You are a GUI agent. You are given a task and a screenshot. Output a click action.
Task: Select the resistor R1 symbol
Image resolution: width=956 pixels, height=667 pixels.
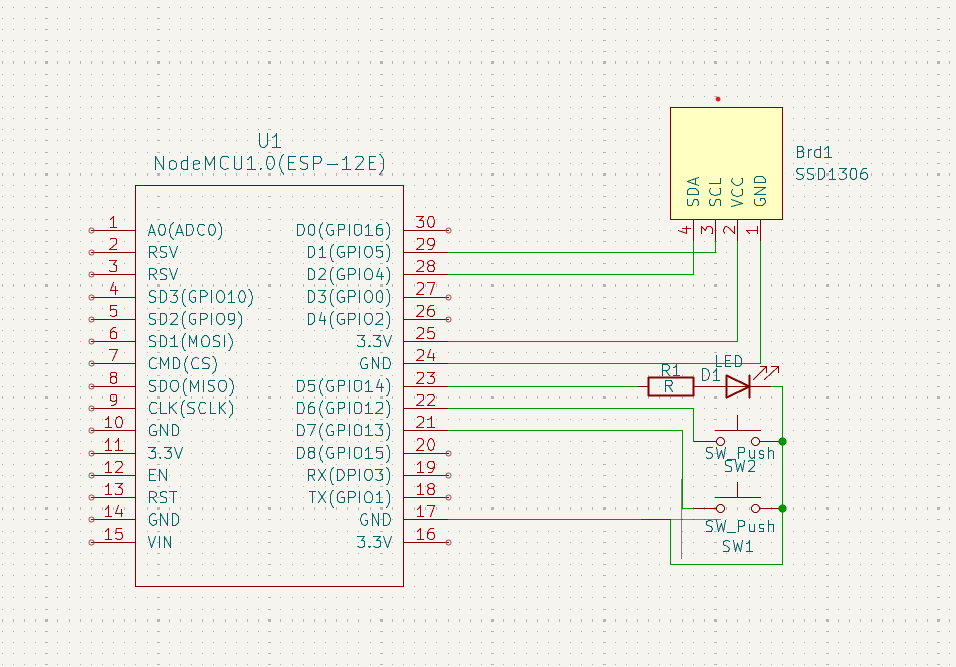pos(671,387)
